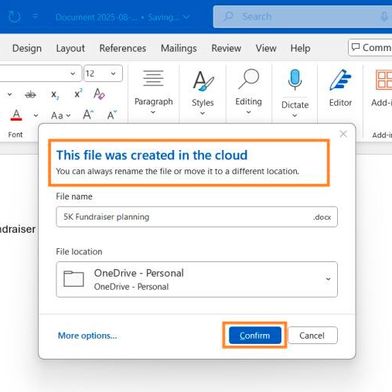Expand the document name dropdown arrow

tap(186, 17)
